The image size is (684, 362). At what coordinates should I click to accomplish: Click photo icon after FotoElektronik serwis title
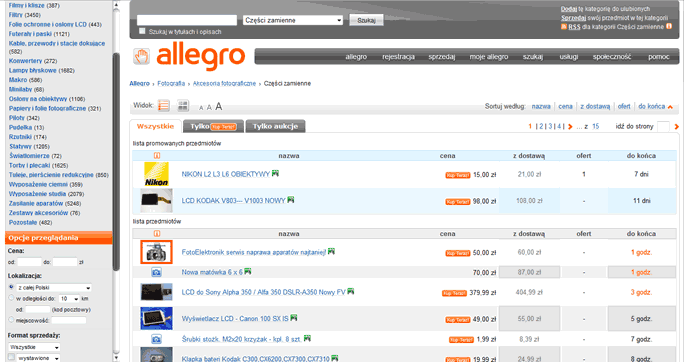click(332, 251)
